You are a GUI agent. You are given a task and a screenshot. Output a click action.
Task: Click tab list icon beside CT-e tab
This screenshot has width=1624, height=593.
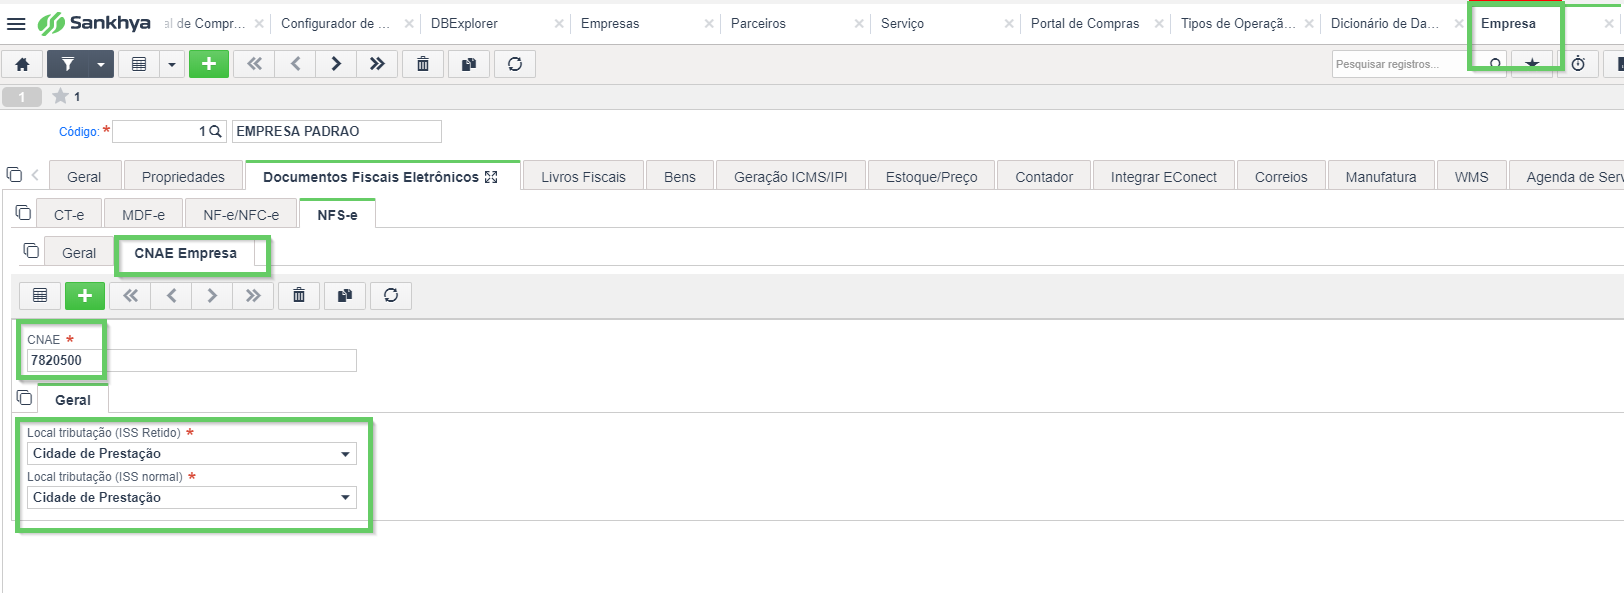[23, 212]
